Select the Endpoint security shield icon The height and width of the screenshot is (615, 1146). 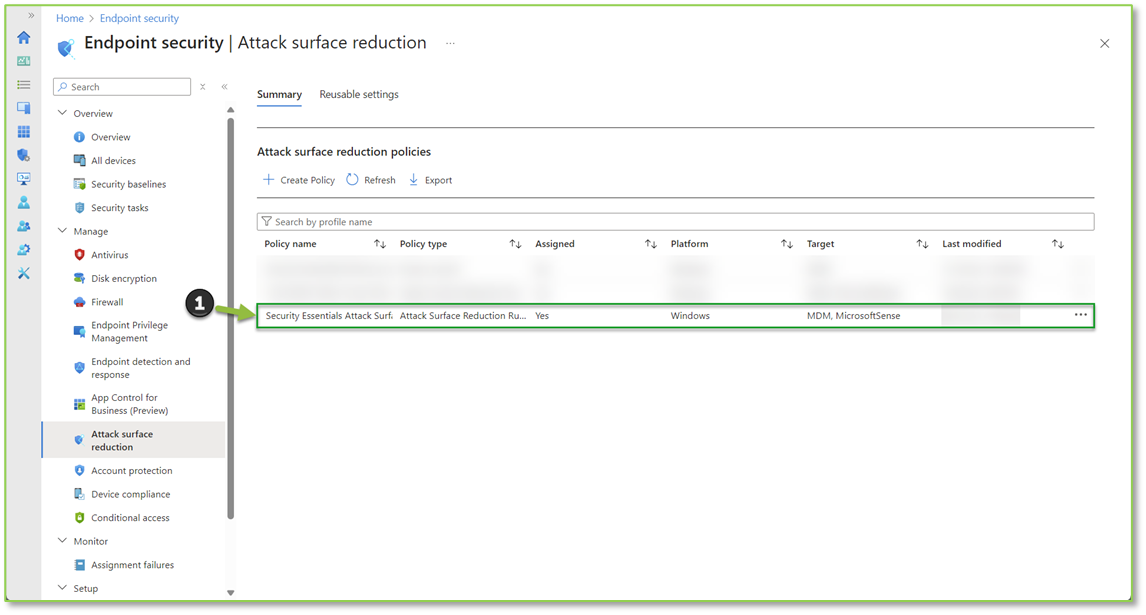click(23, 155)
